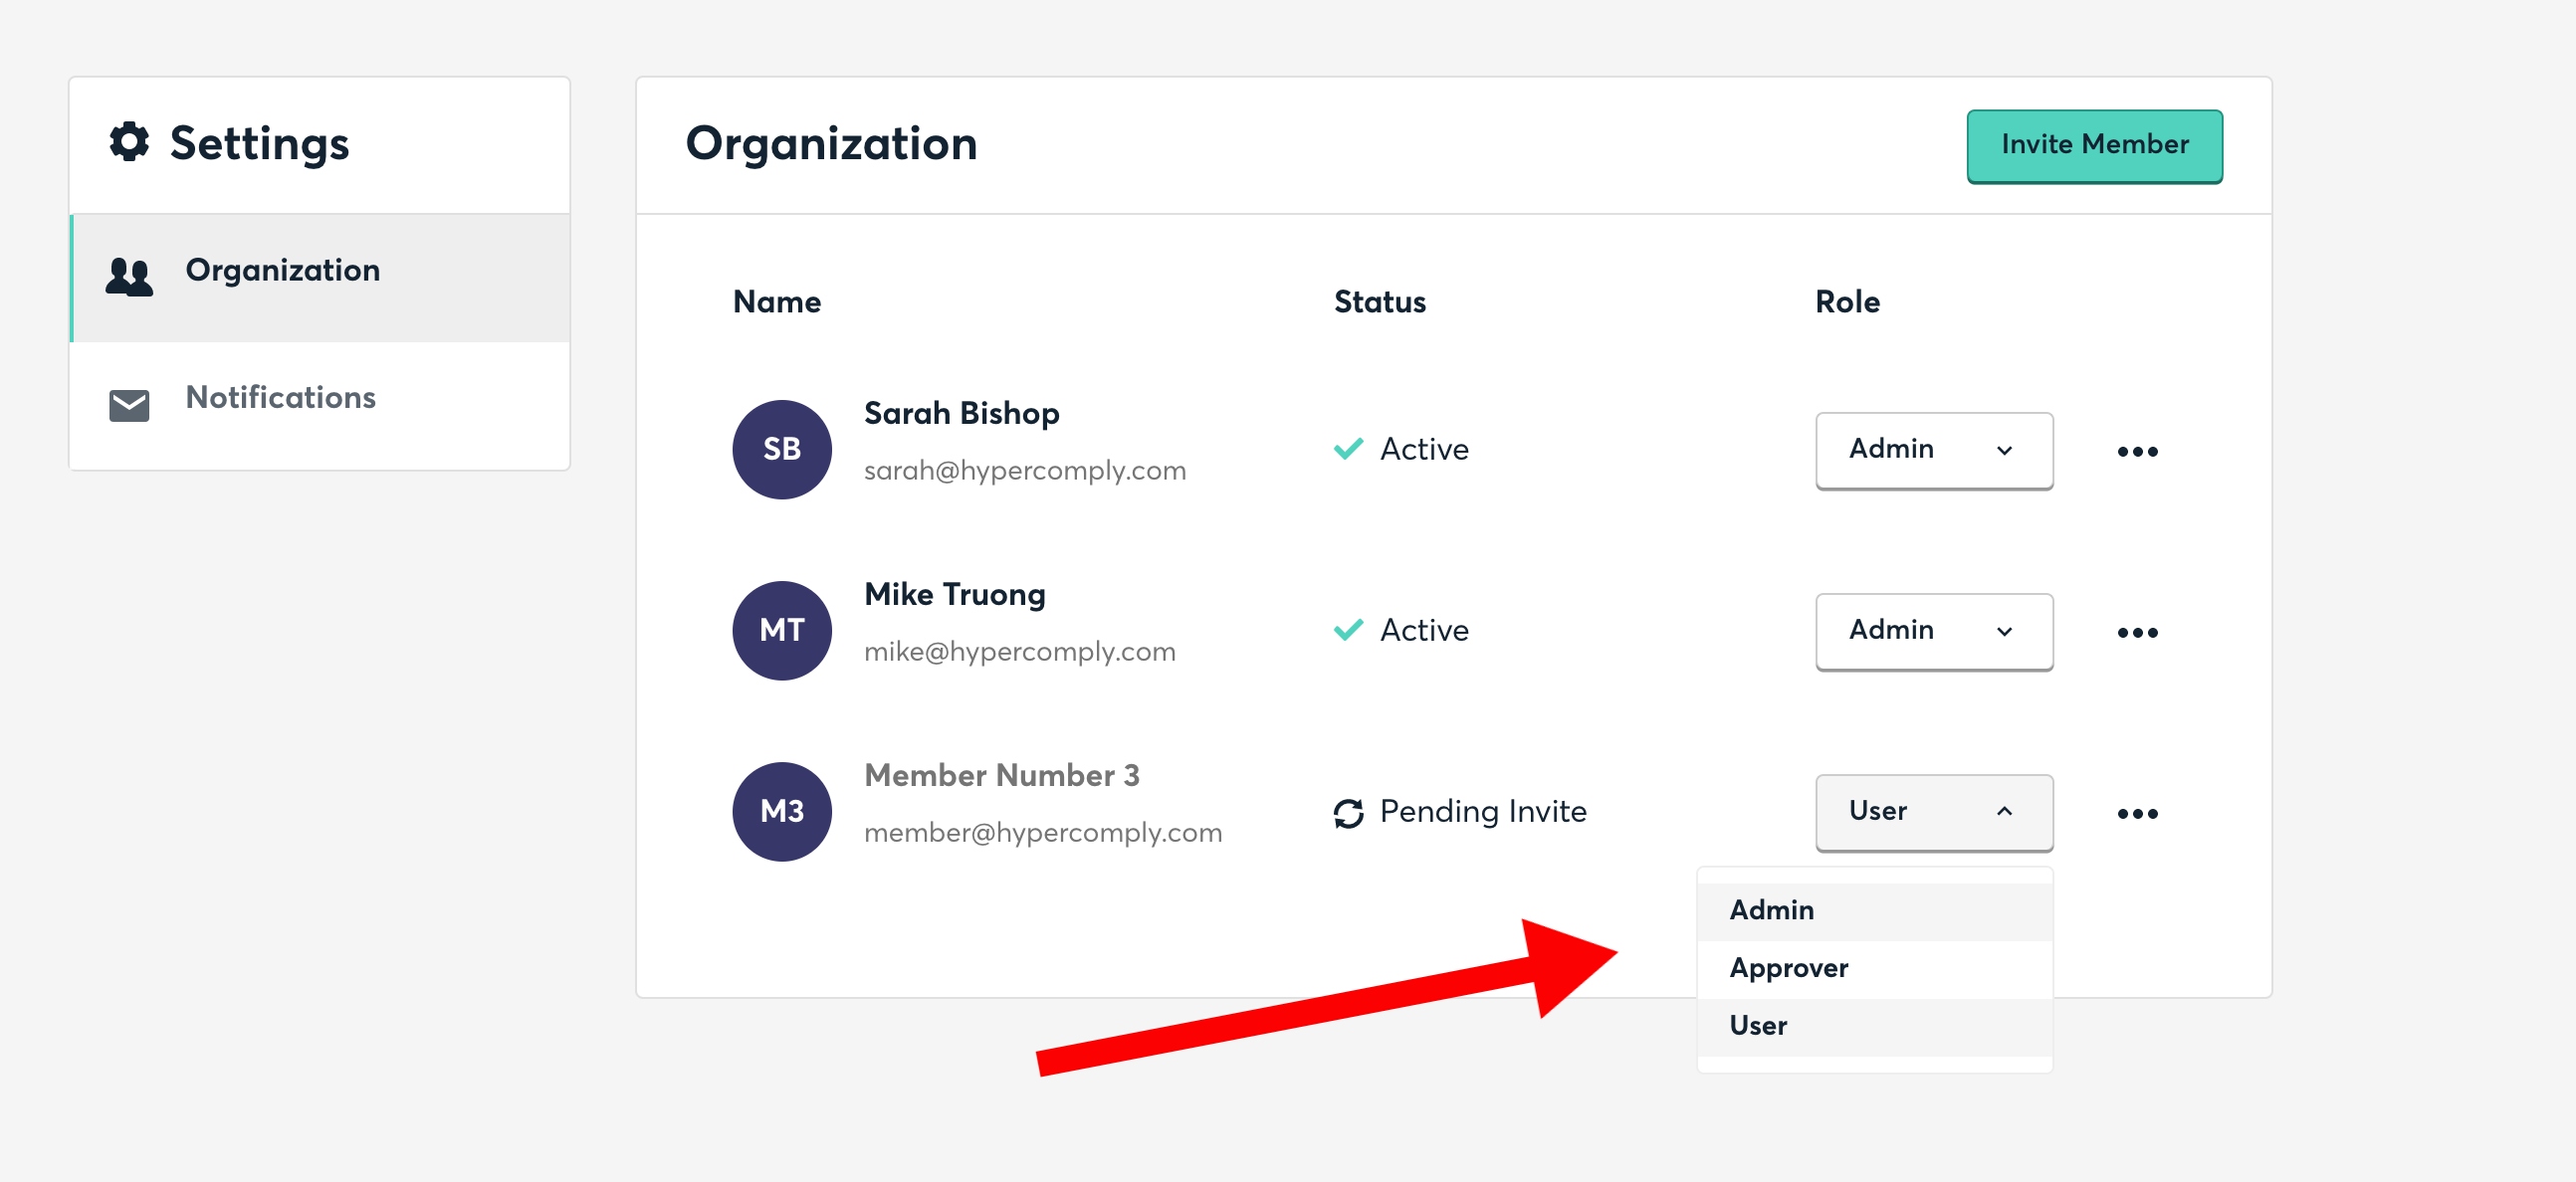Open three-dot menu for Member Number 3

click(2137, 814)
